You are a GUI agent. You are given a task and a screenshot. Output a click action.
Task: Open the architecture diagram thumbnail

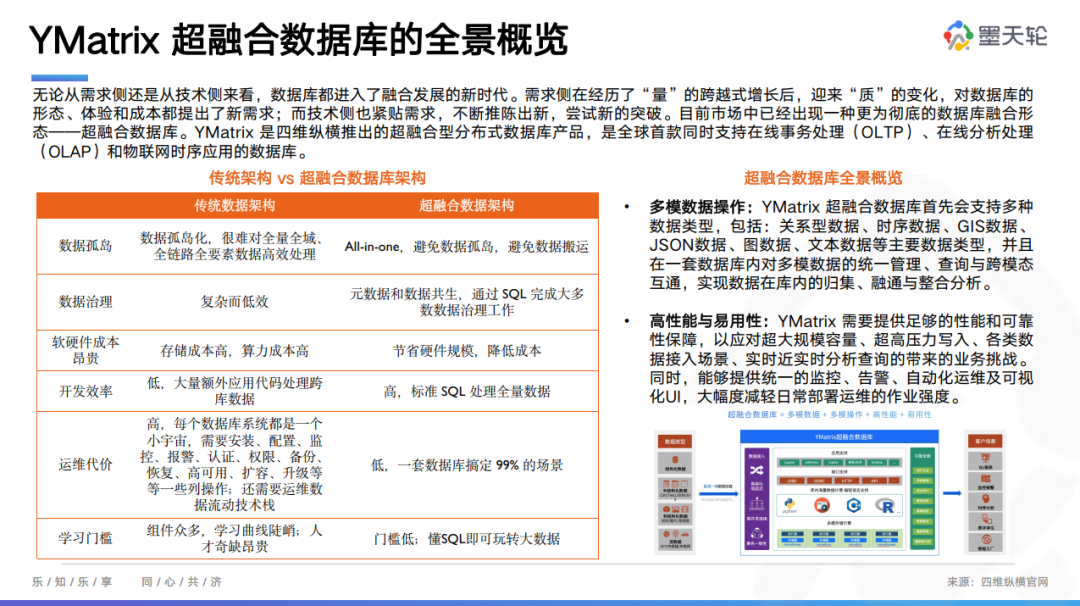point(830,492)
